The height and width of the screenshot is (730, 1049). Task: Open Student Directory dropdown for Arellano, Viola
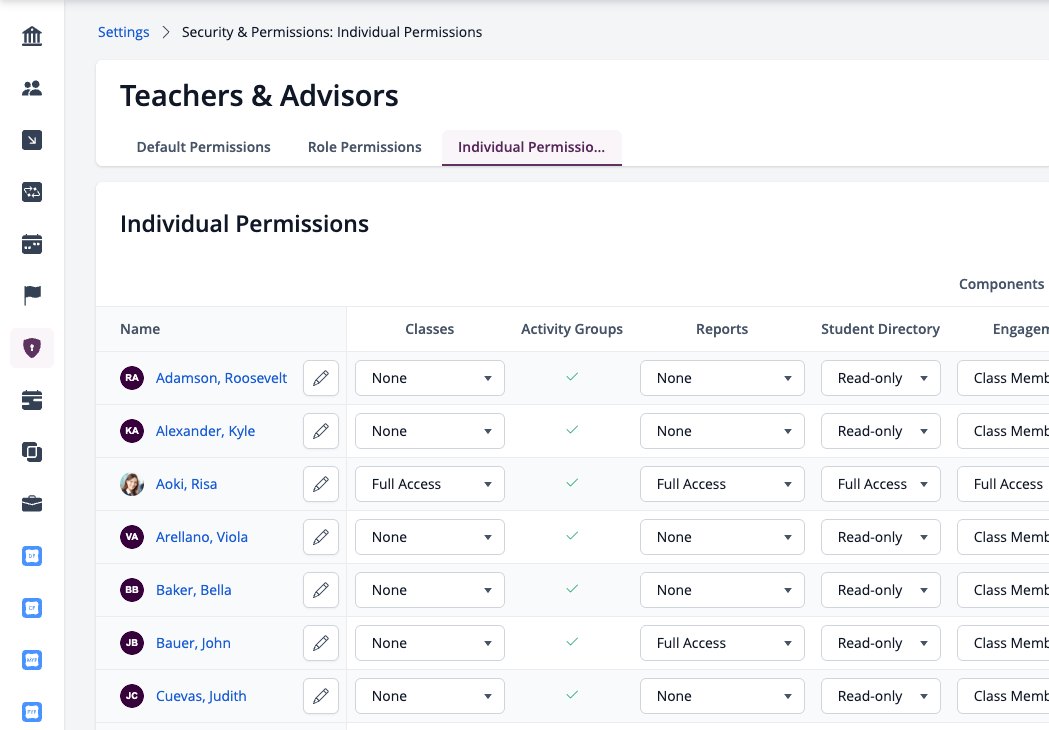click(880, 537)
